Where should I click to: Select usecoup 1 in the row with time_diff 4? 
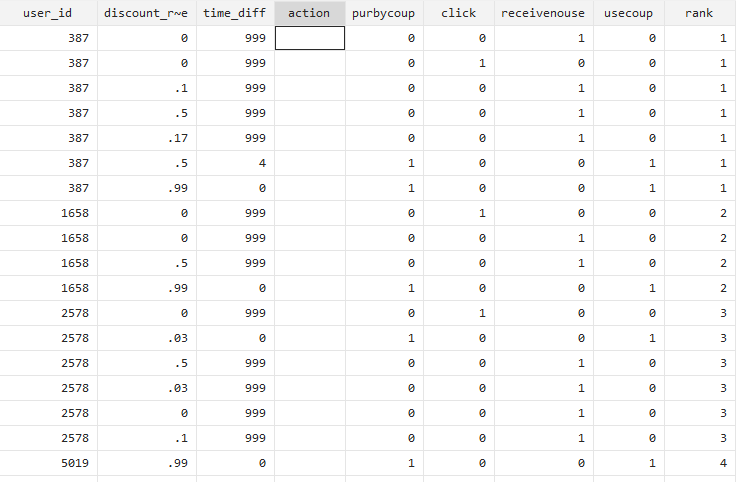tap(629, 163)
